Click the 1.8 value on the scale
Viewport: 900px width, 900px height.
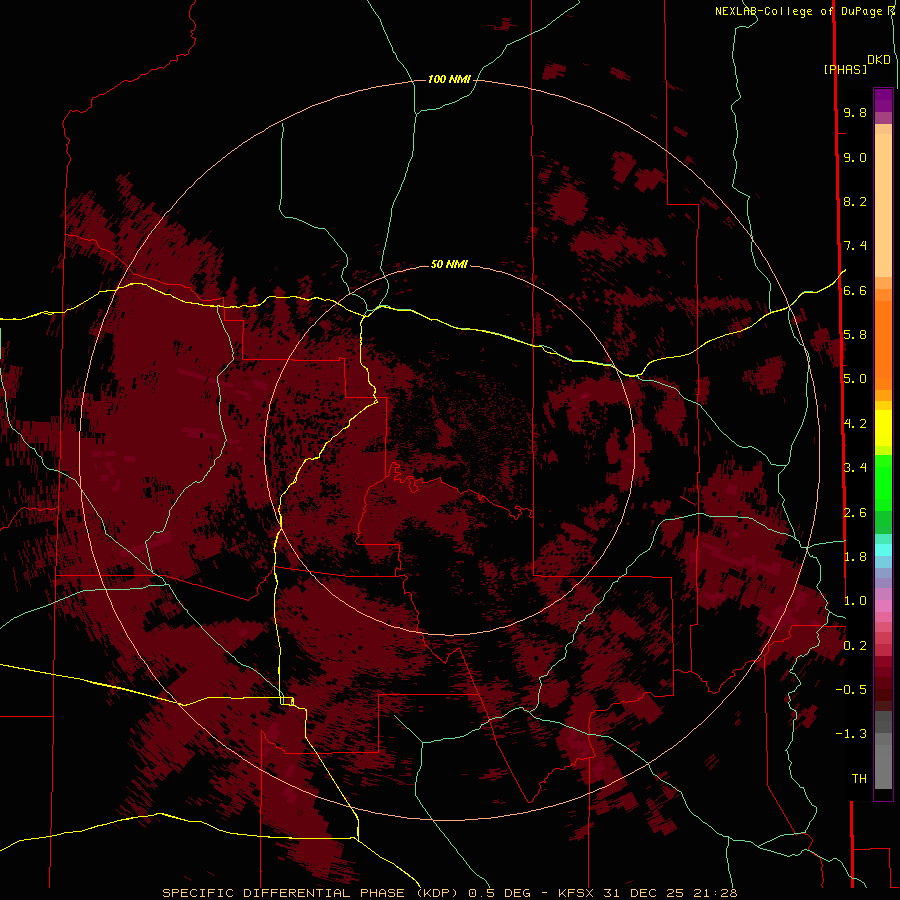point(855,557)
